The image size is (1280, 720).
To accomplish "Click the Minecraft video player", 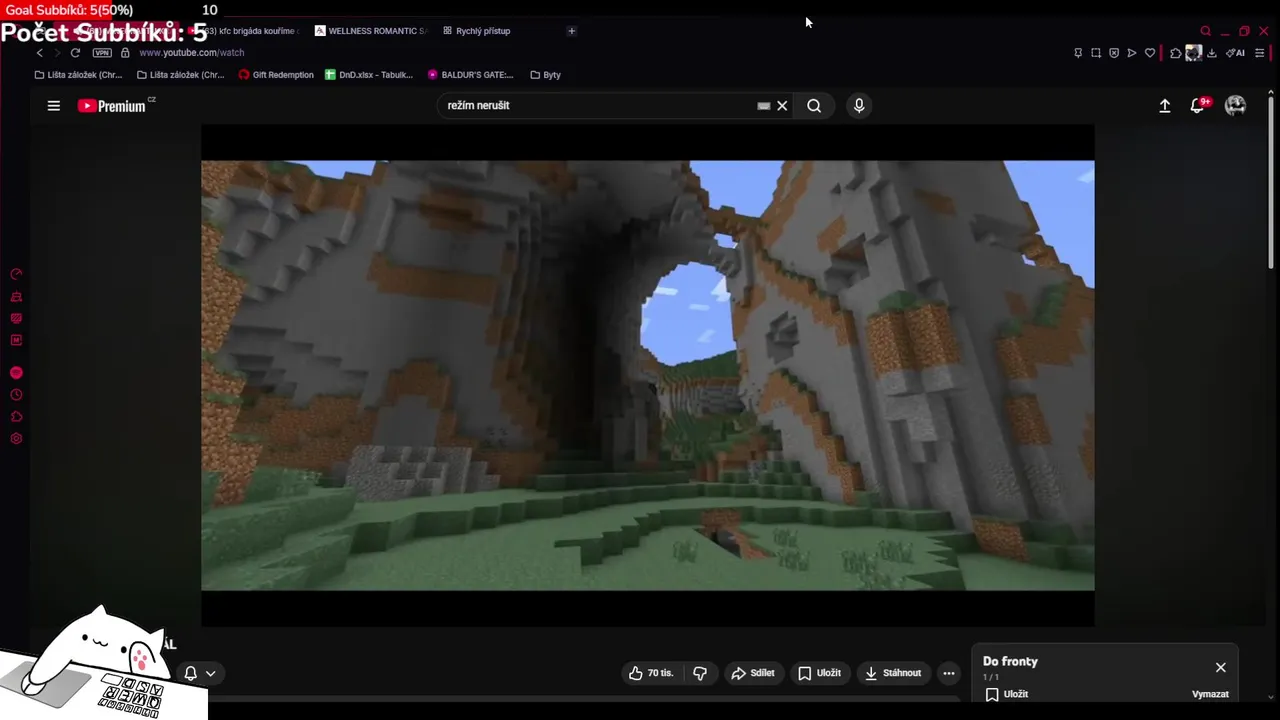I will [x=648, y=375].
